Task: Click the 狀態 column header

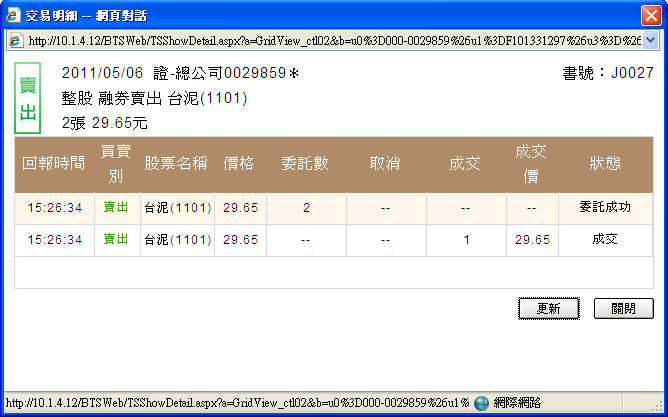Action: pyautogui.click(x=605, y=164)
